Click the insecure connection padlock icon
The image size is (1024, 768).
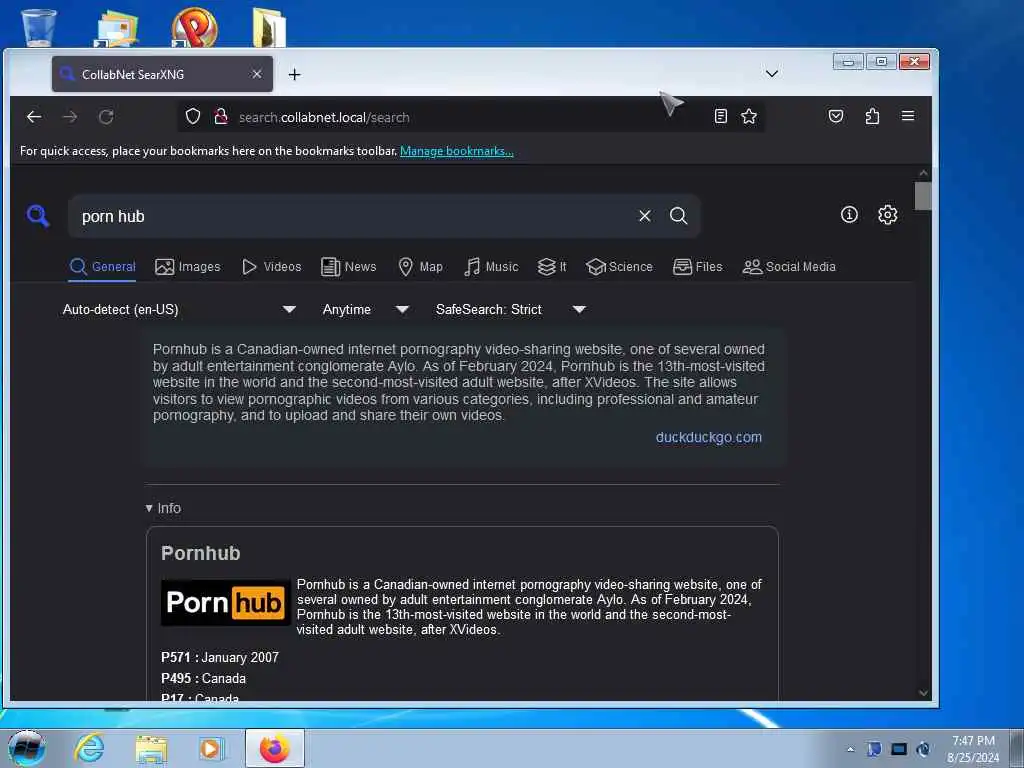221,116
